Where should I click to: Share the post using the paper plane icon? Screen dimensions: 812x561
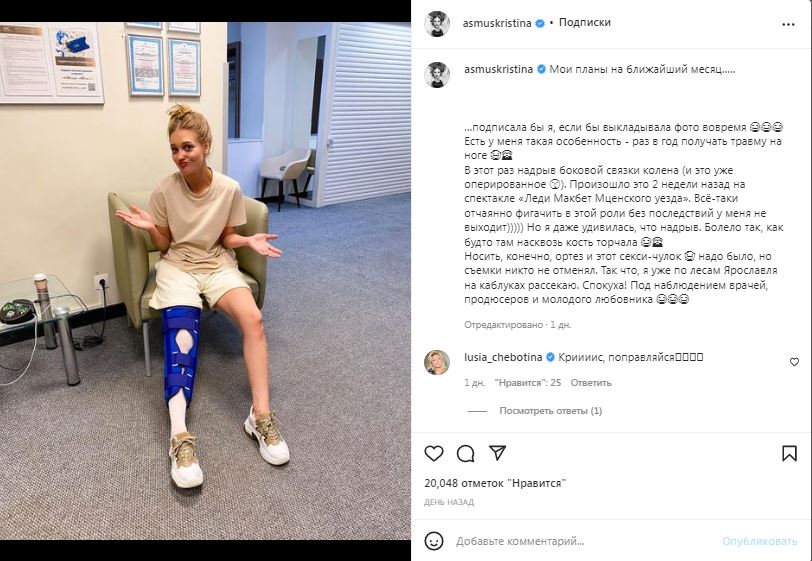tap(497, 453)
